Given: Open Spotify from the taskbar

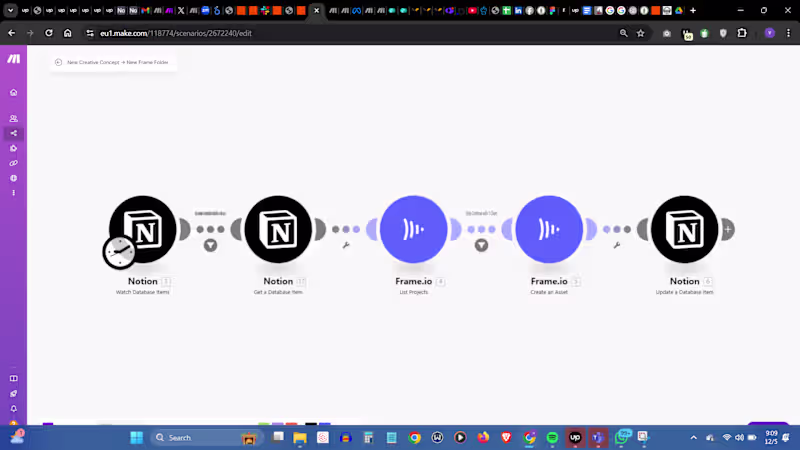Looking at the screenshot, I should pyautogui.click(x=552, y=438).
